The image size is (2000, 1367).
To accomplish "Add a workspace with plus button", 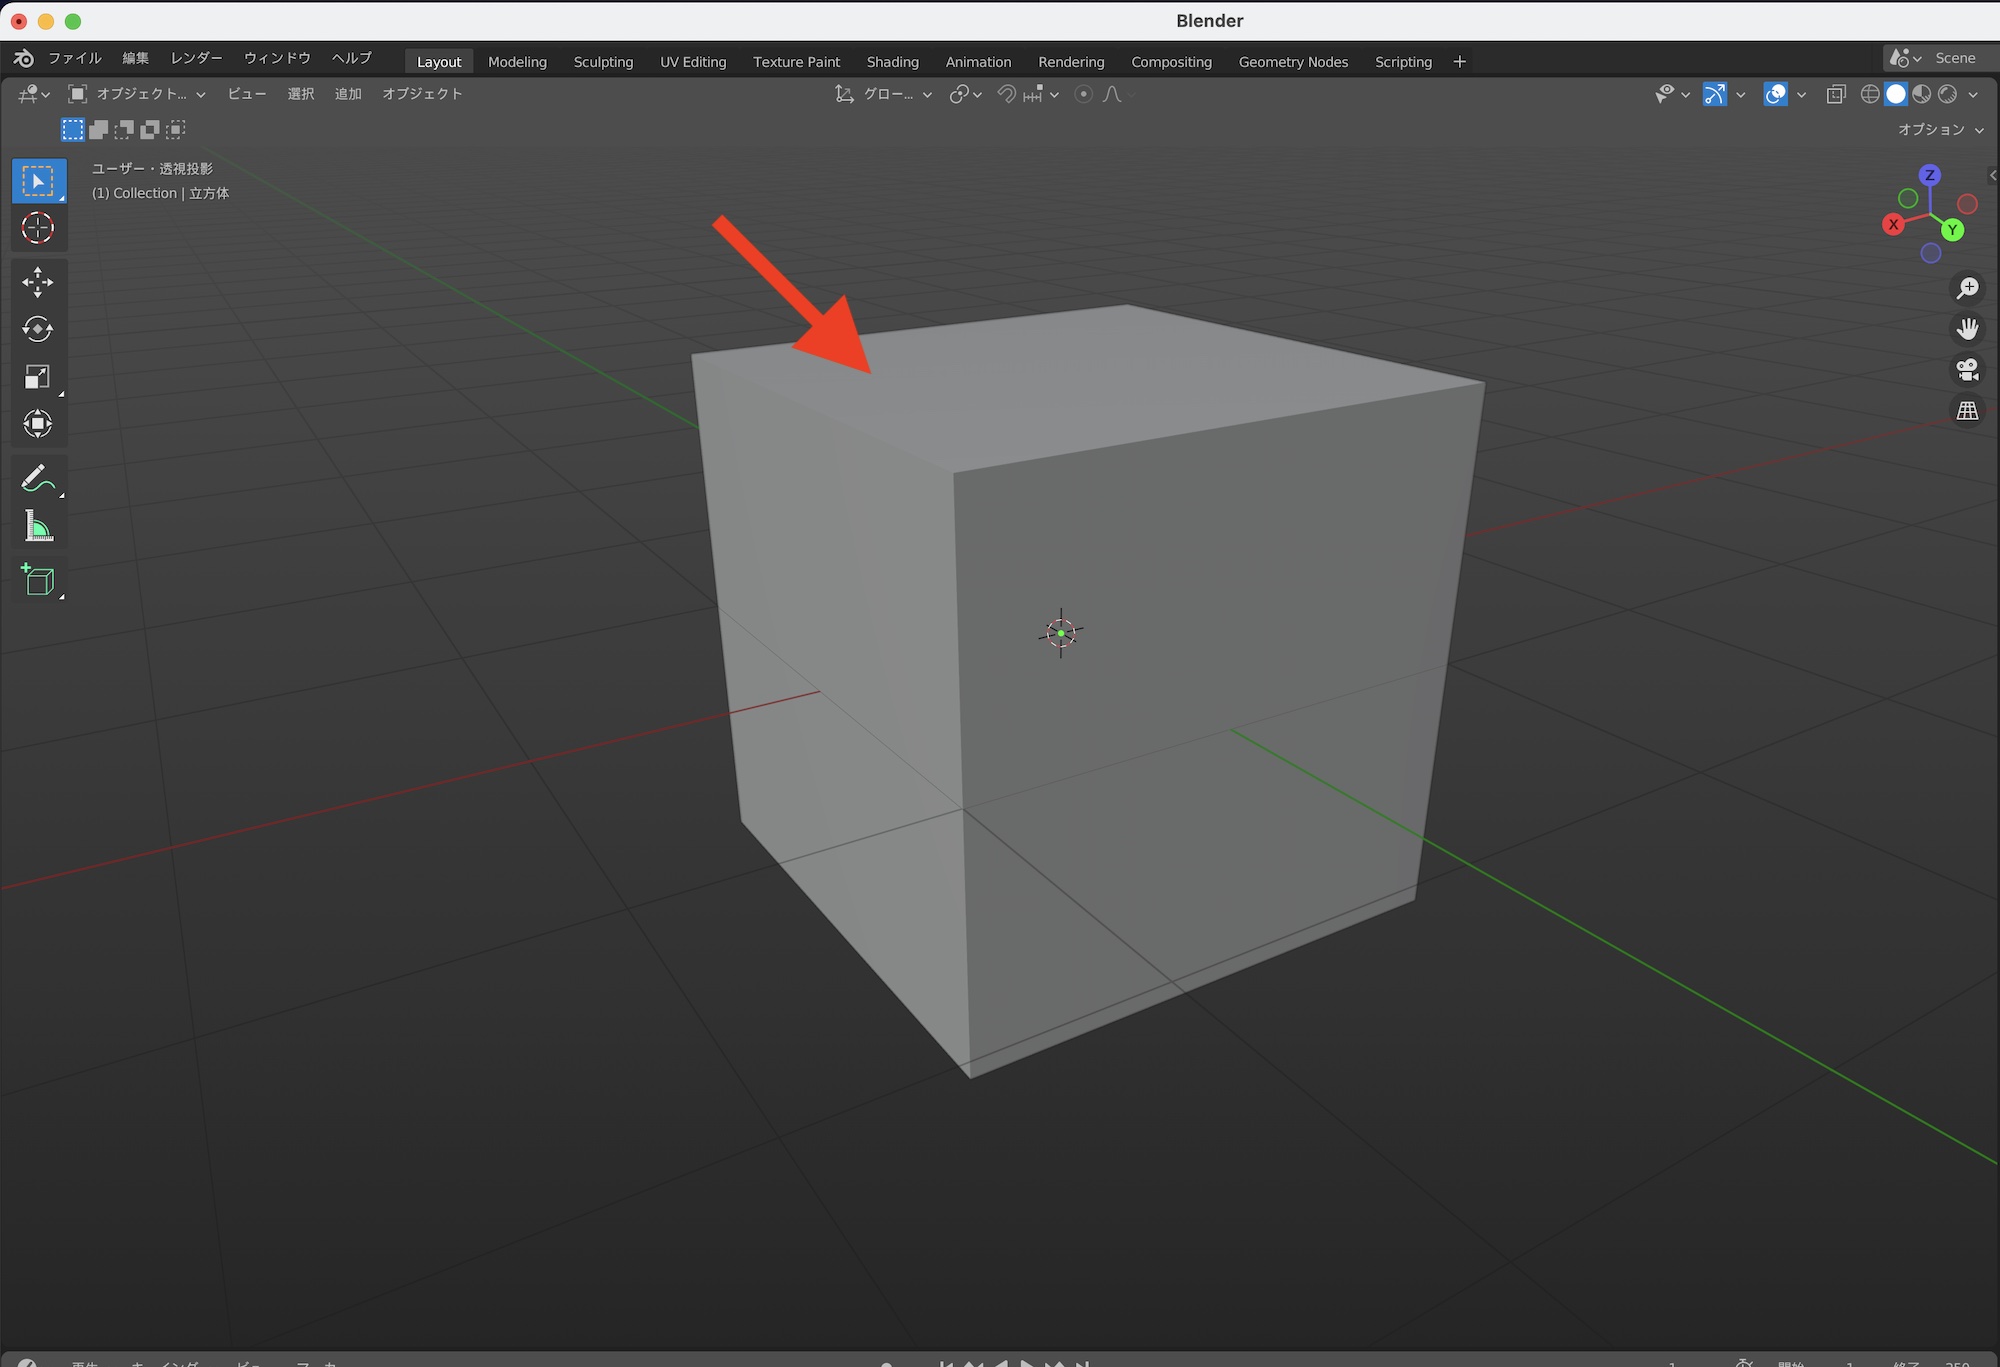I will (1459, 62).
